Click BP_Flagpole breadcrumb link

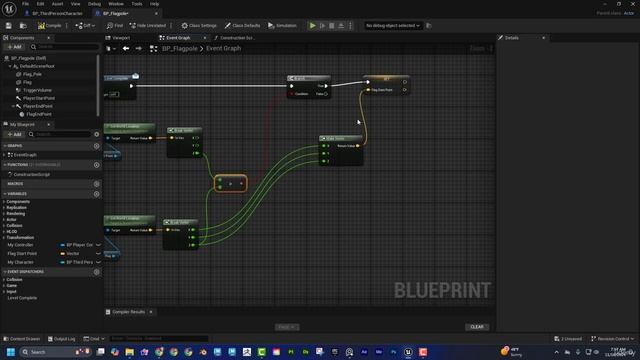(x=180, y=49)
